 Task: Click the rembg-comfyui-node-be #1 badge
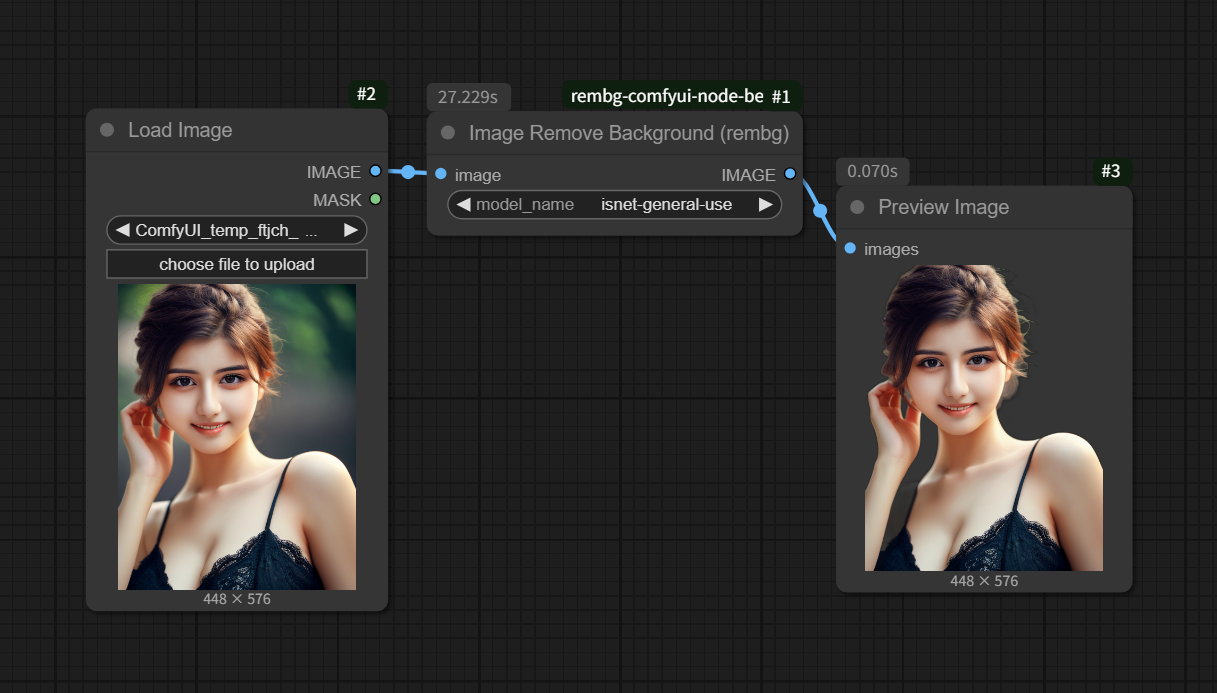pos(680,96)
